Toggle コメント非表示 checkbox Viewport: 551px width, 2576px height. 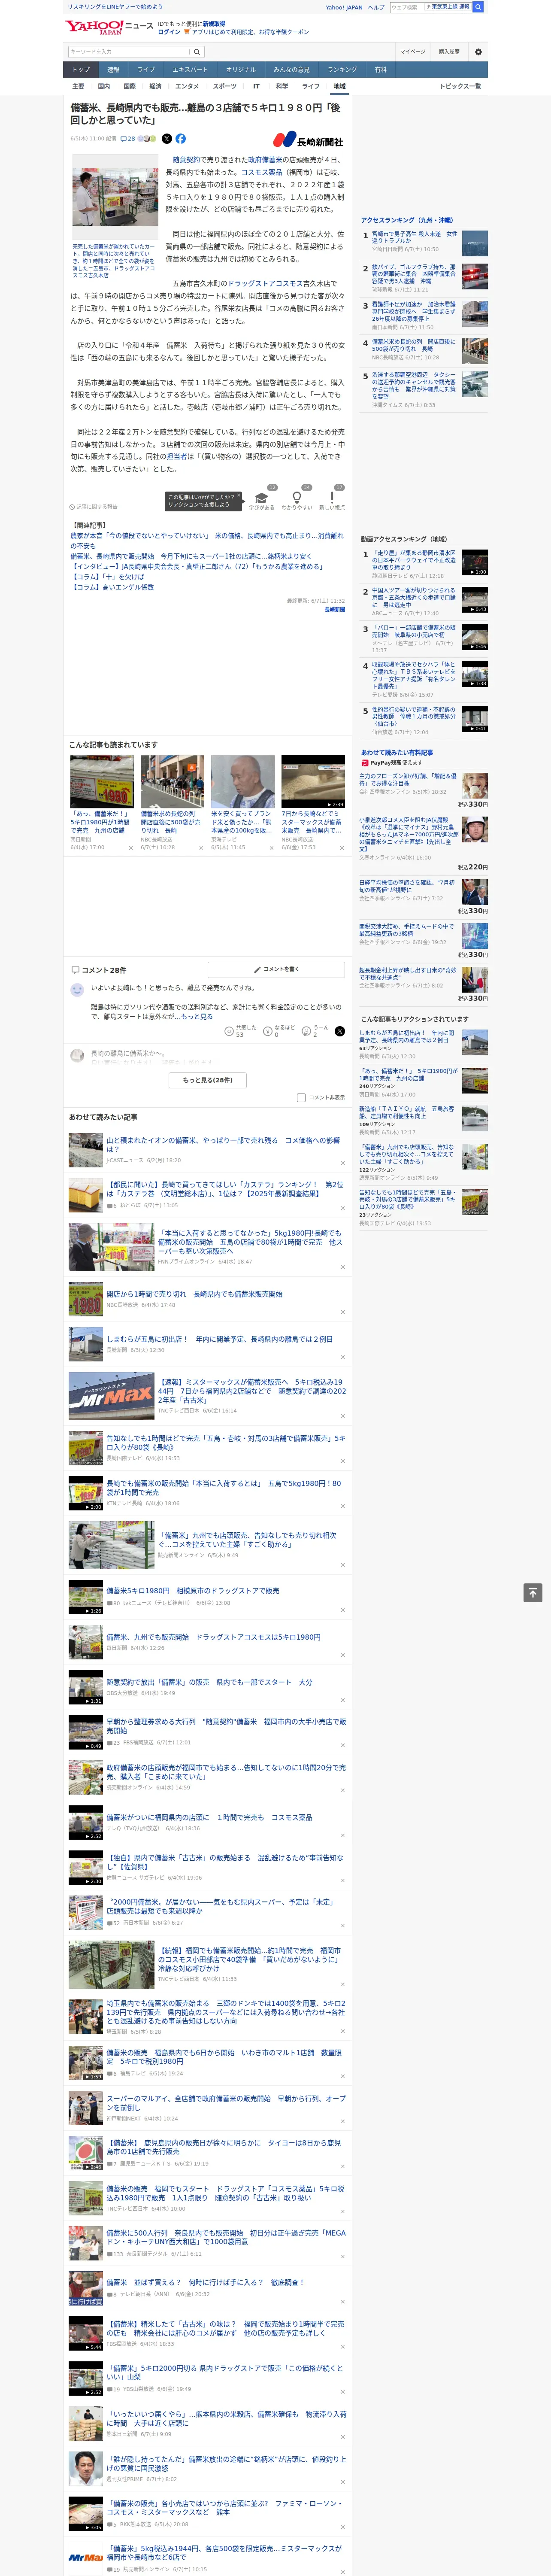301,1097
